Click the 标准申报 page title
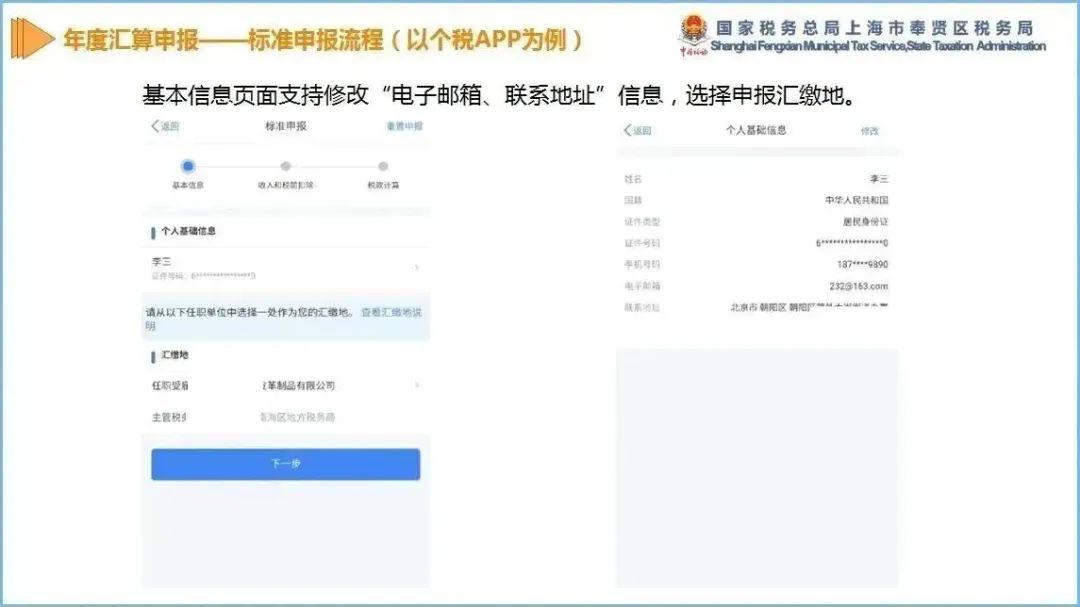Screen dimensions: 1080x607 click(286, 126)
